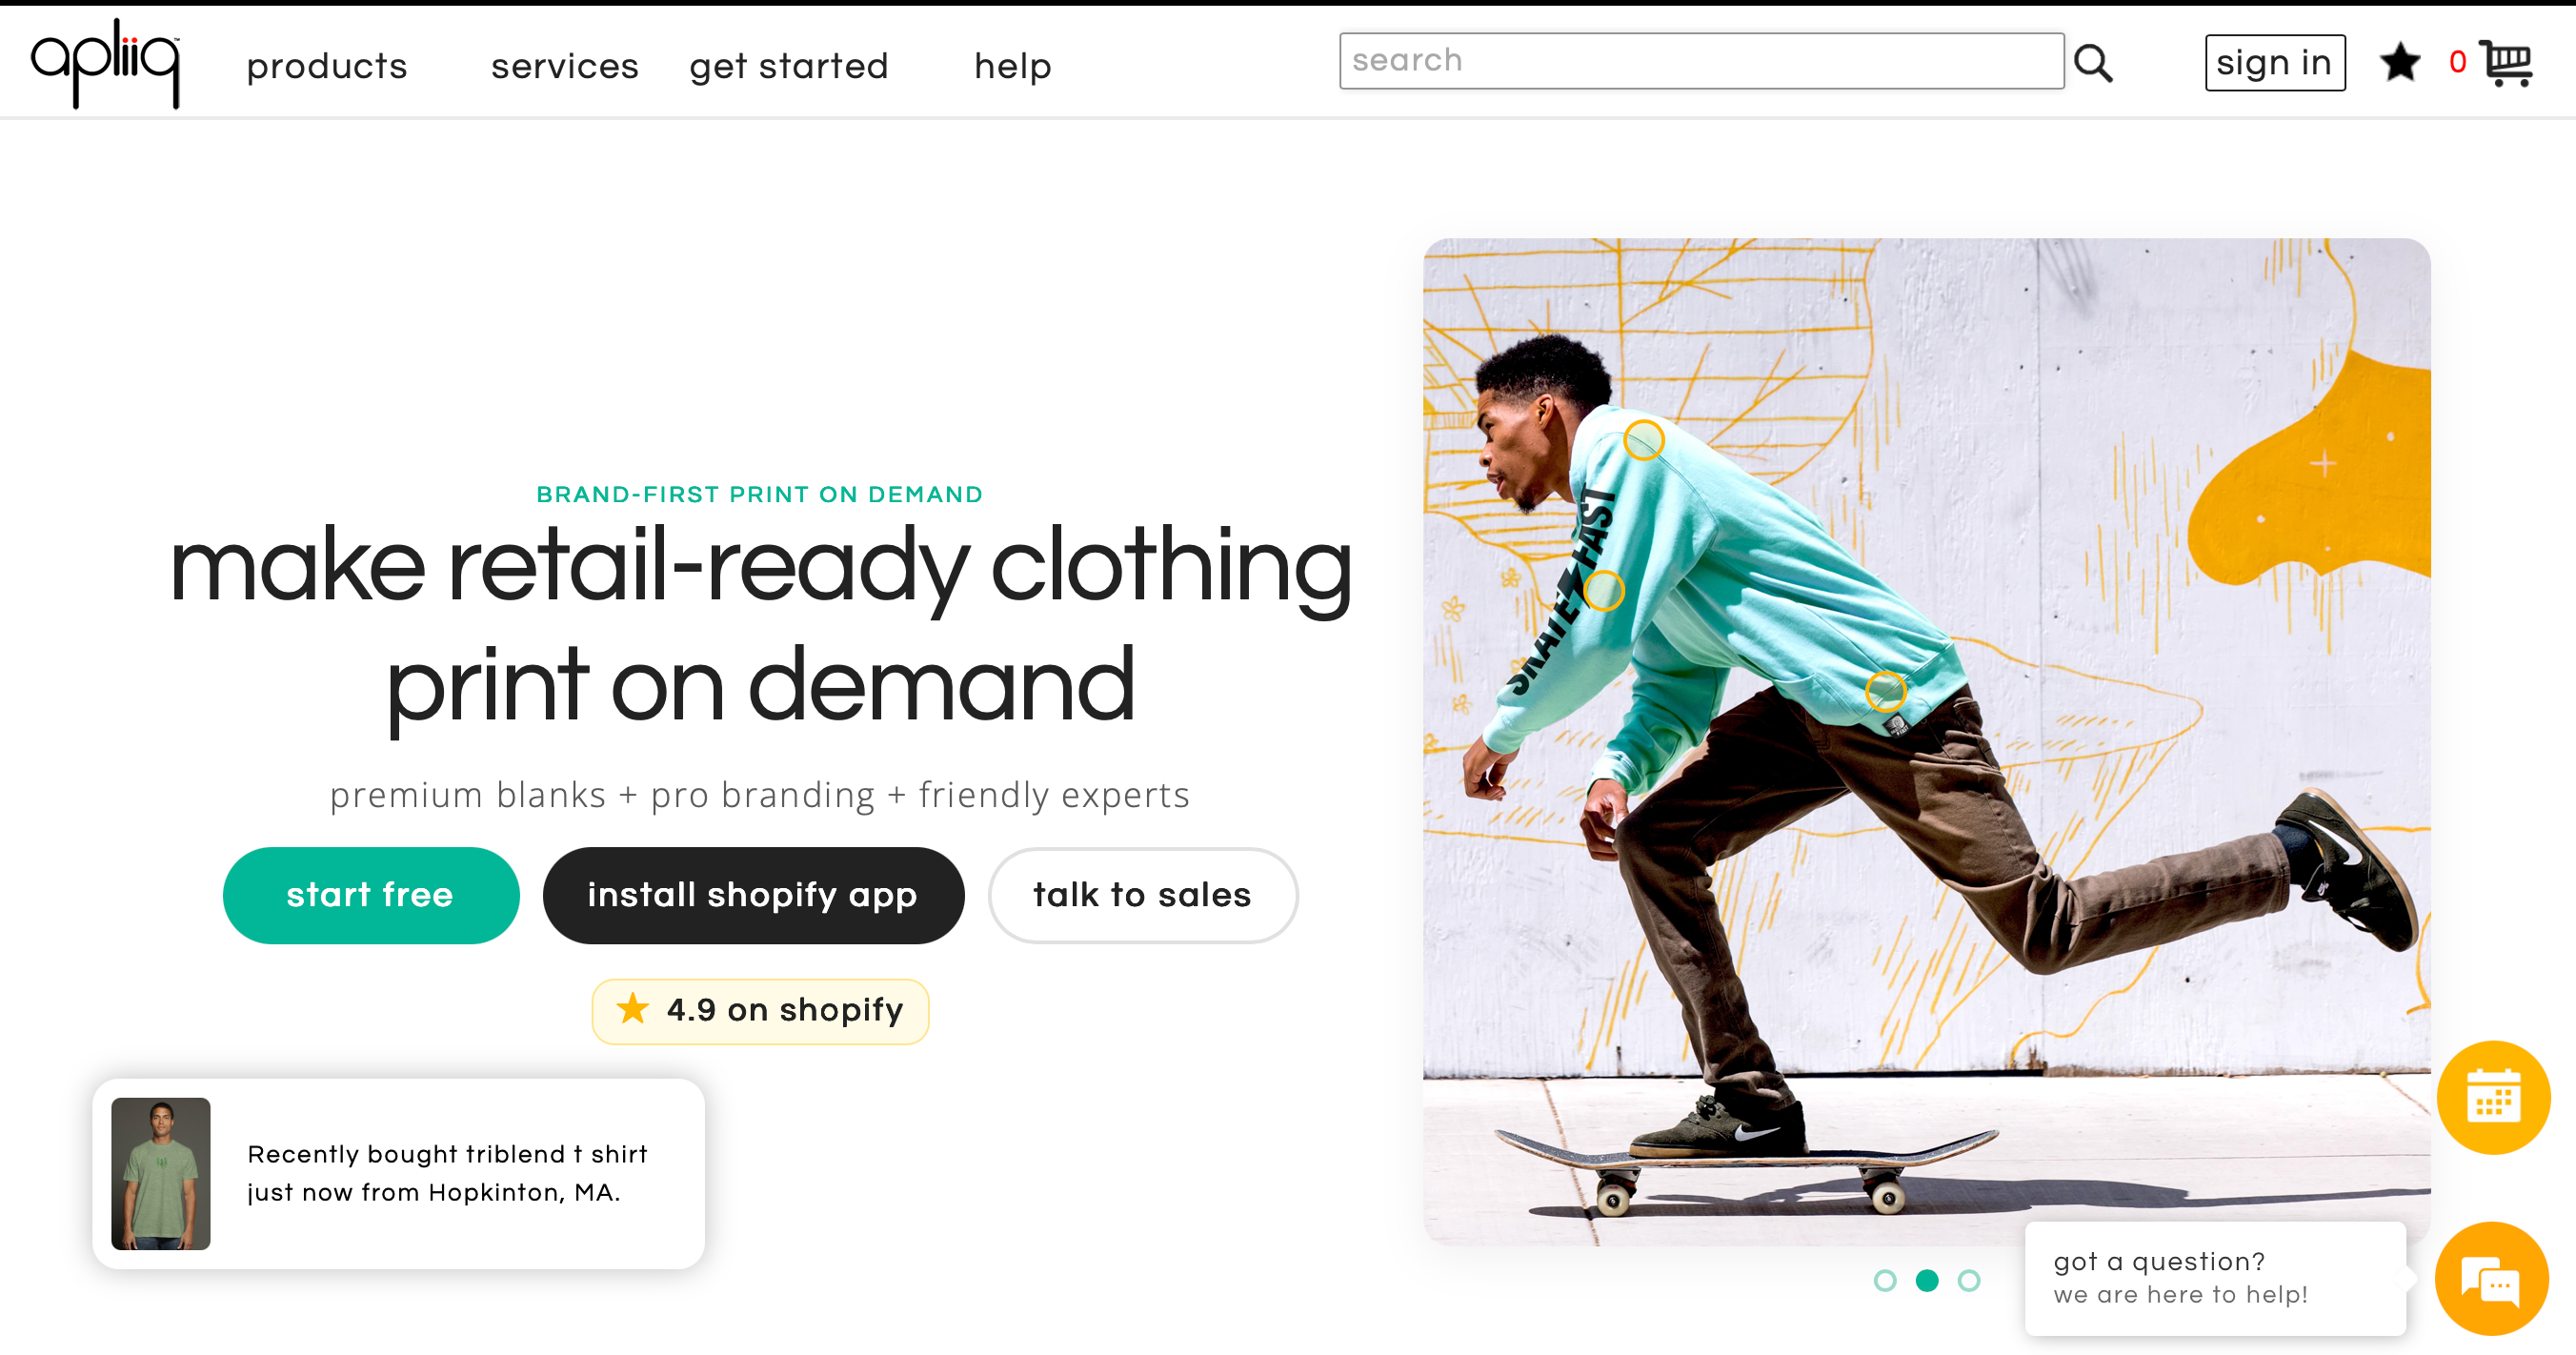
Task: Open the get started menu
Action: (x=788, y=66)
